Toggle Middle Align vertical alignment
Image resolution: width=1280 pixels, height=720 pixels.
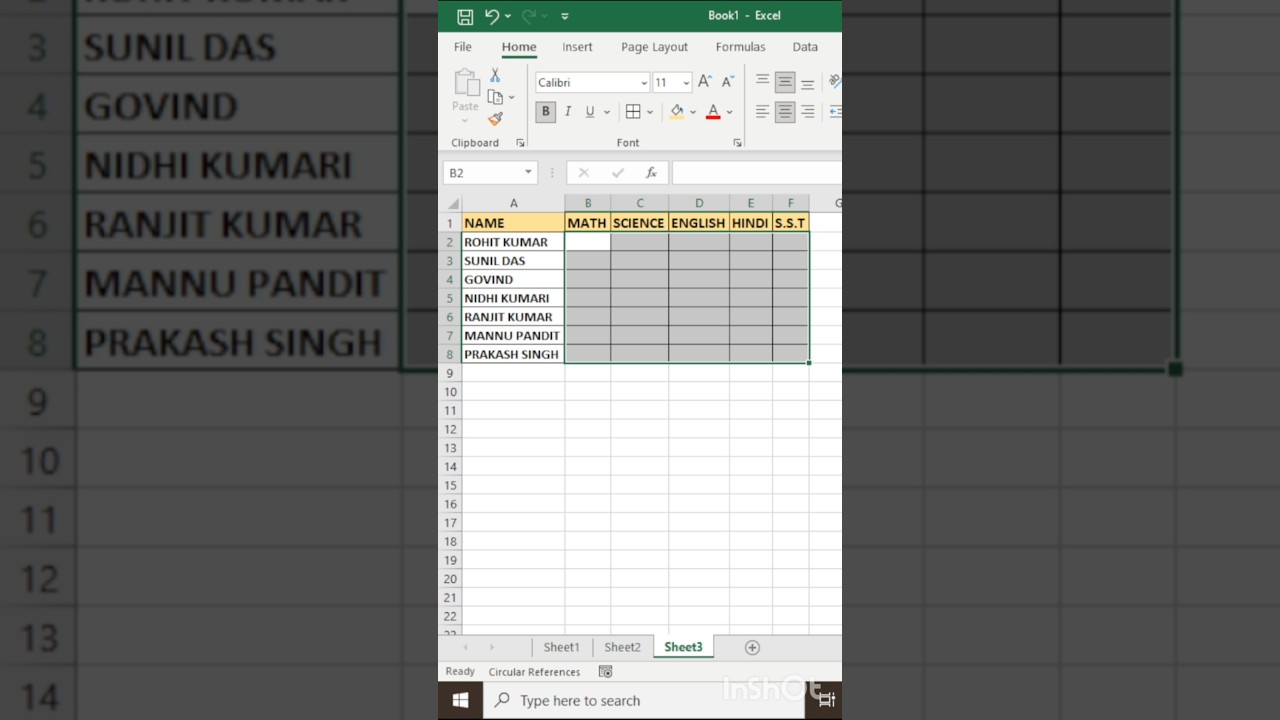coord(785,82)
